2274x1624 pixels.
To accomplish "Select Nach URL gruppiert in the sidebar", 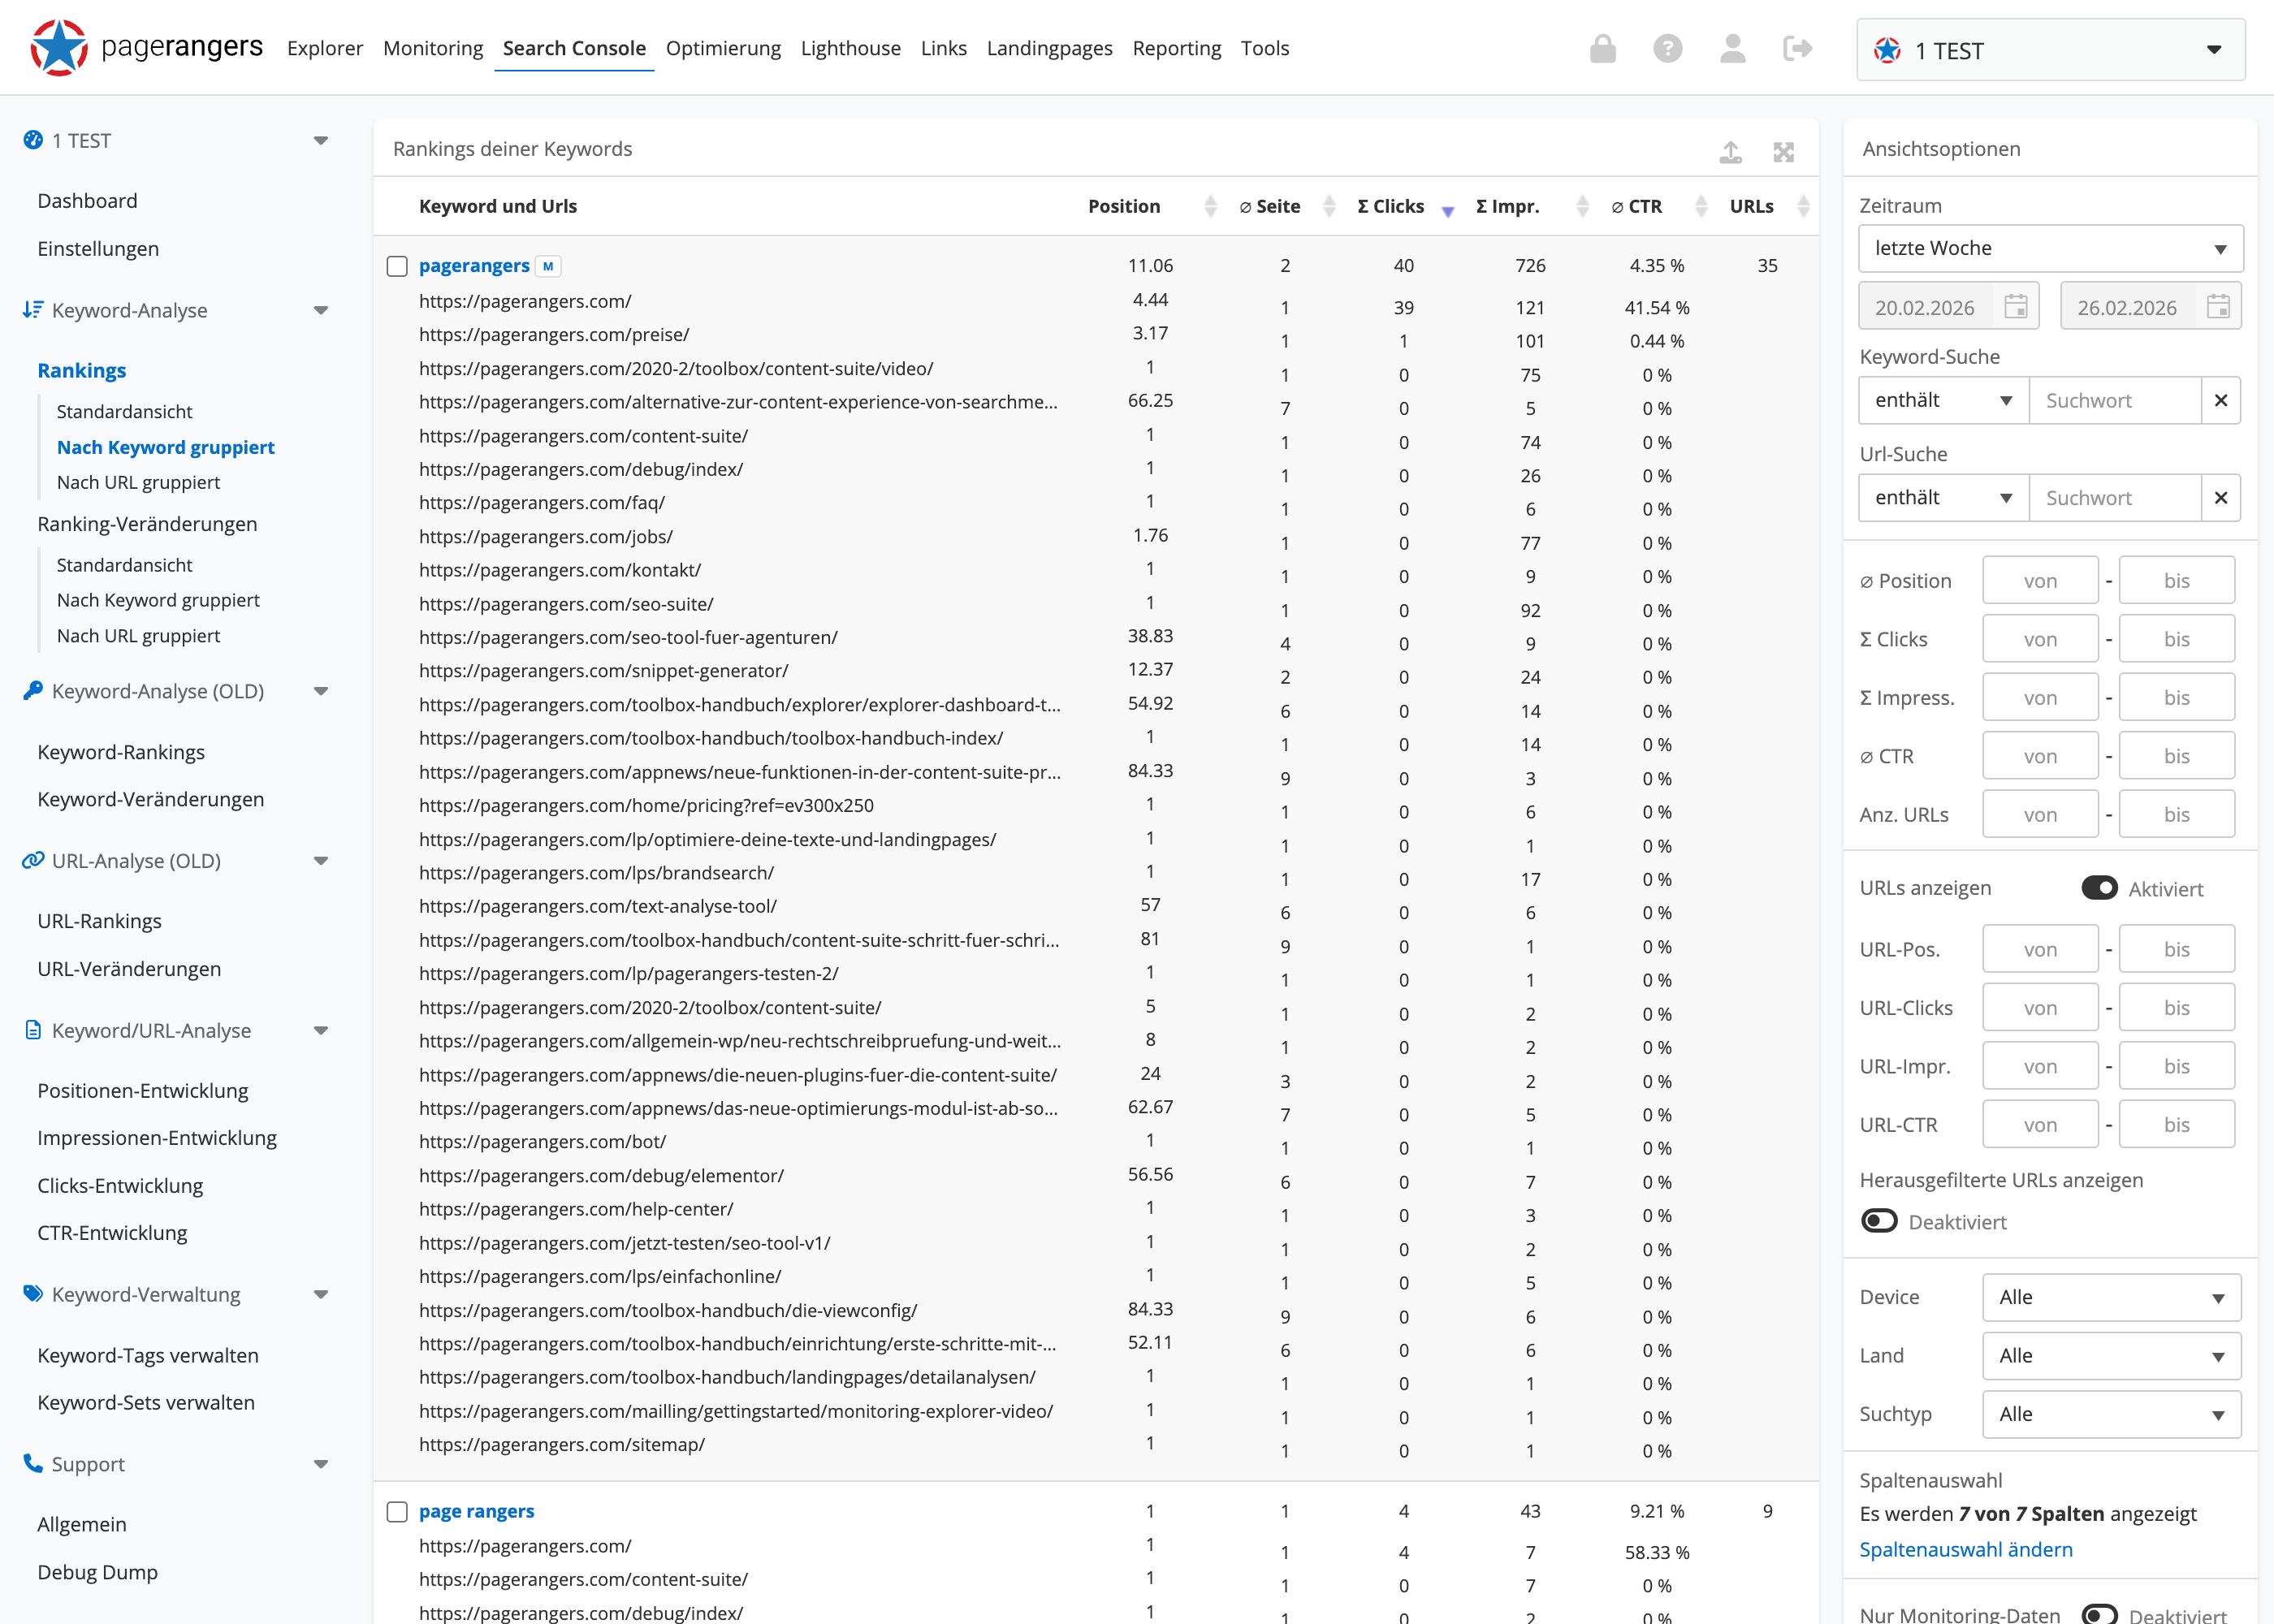I will coord(138,482).
